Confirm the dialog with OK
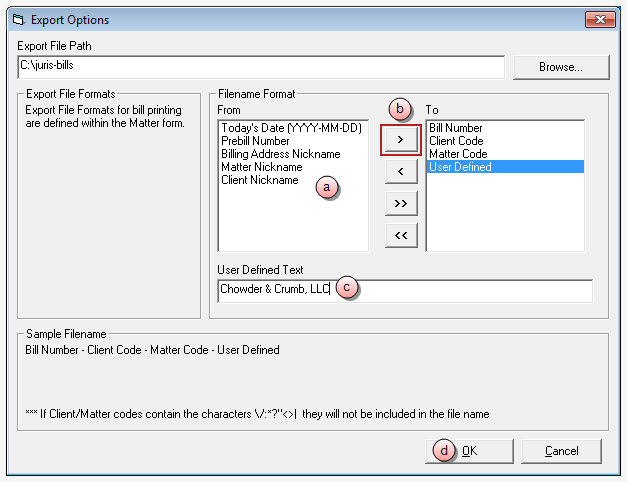The width and height of the screenshot is (627, 482). pyautogui.click(x=469, y=451)
